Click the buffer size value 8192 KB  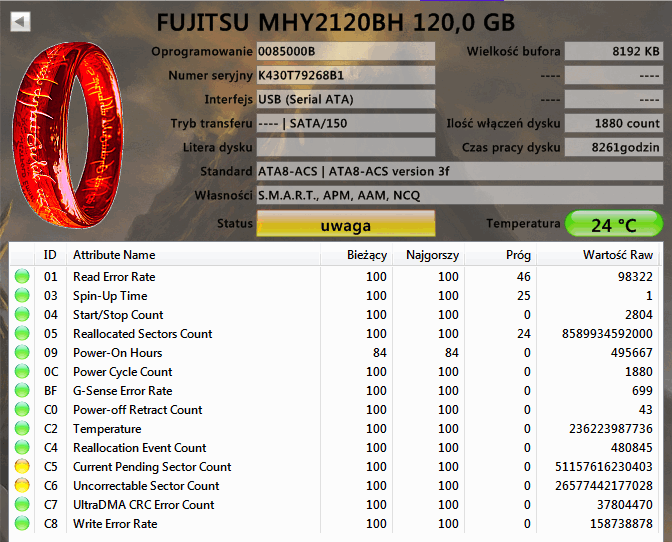pos(614,51)
